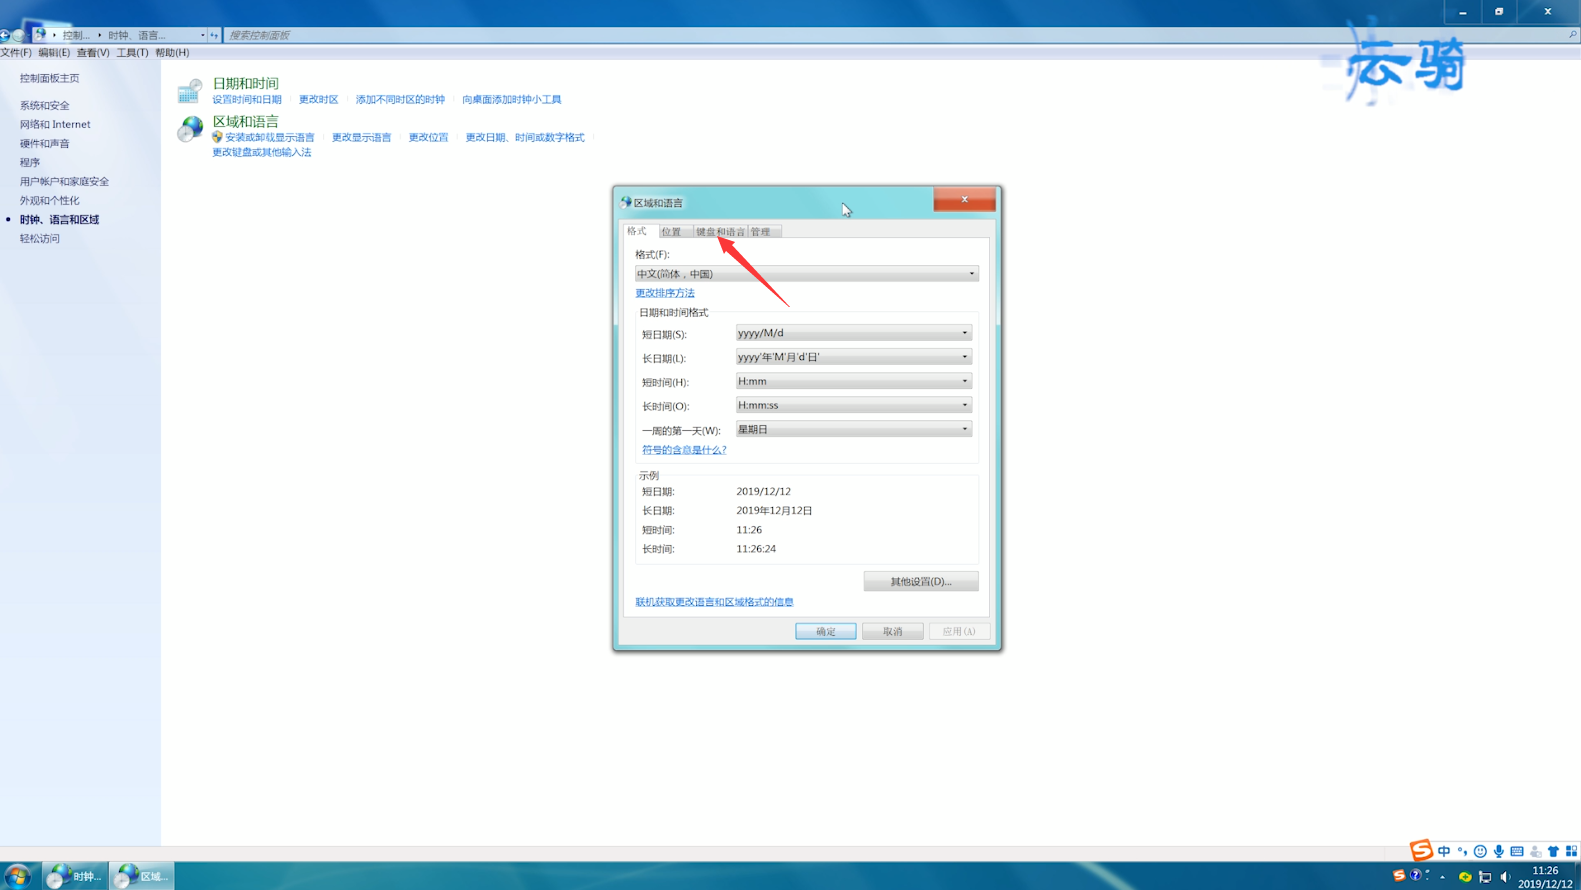Toggle Chinese input mode 中 icon

[1444, 851]
